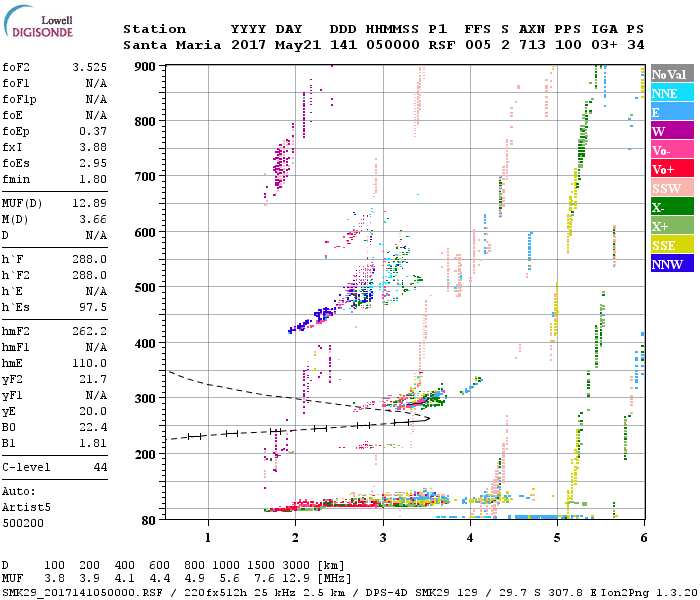Click the Santa Maria station name
This screenshot has width=700, height=600.
pyautogui.click(x=172, y=45)
